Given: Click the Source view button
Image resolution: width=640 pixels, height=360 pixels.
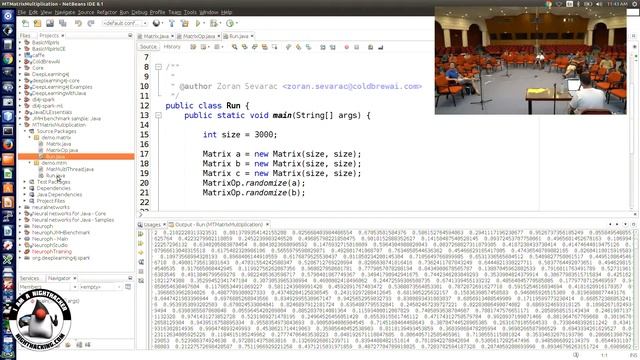Looking at the screenshot, I should tap(148, 47).
